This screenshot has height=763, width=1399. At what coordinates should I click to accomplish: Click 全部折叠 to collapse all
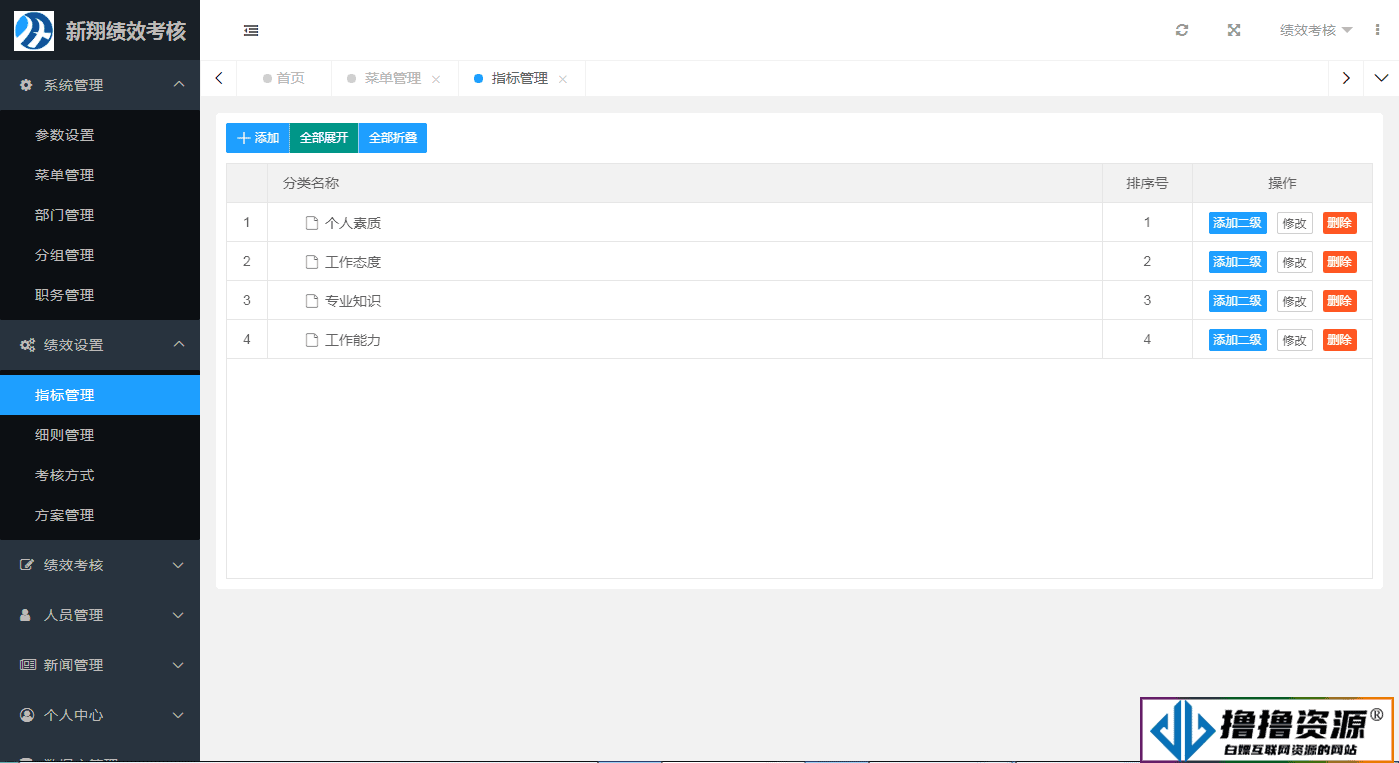[x=393, y=138]
